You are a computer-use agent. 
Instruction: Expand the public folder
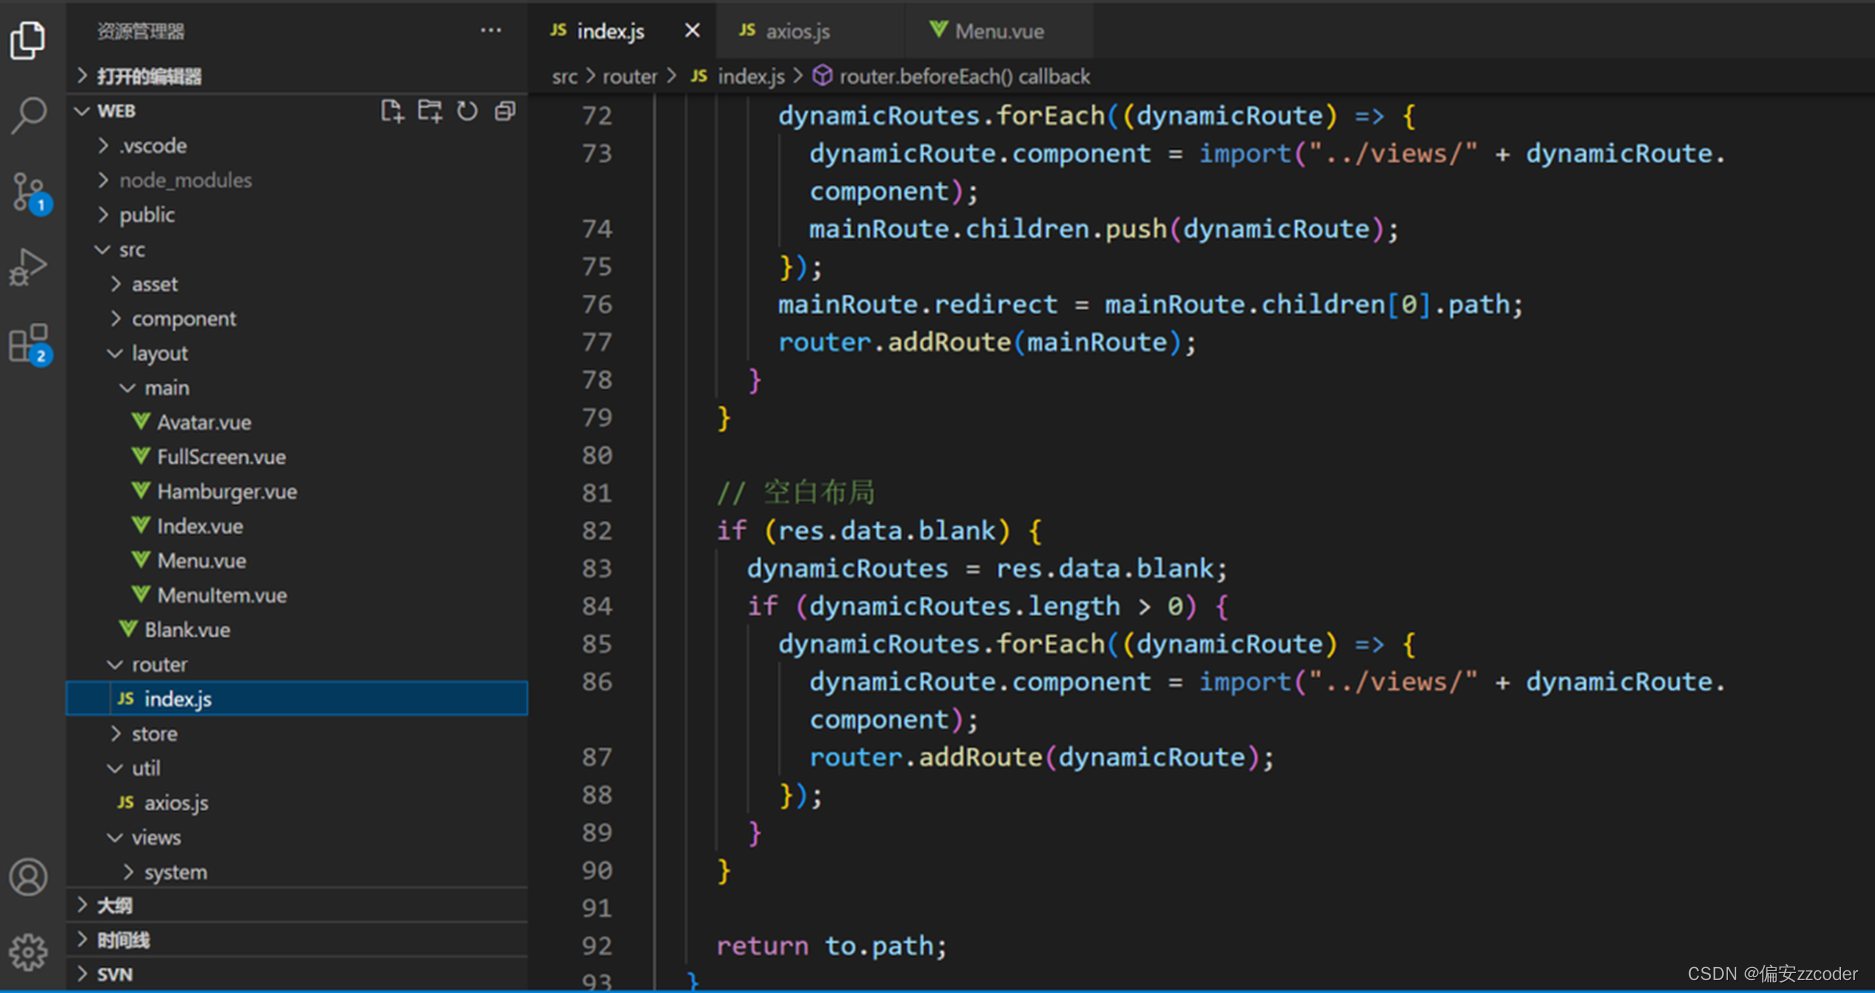point(297,215)
